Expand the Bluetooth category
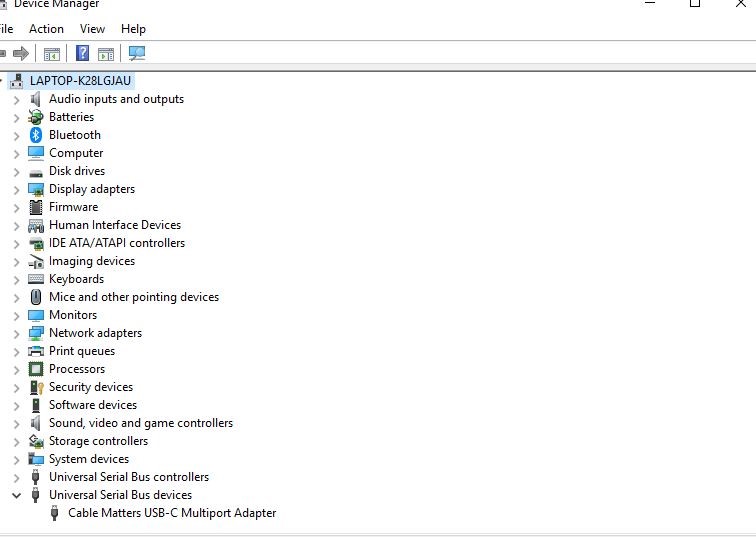The height and width of the screenshot is (537, 756). 16,136
